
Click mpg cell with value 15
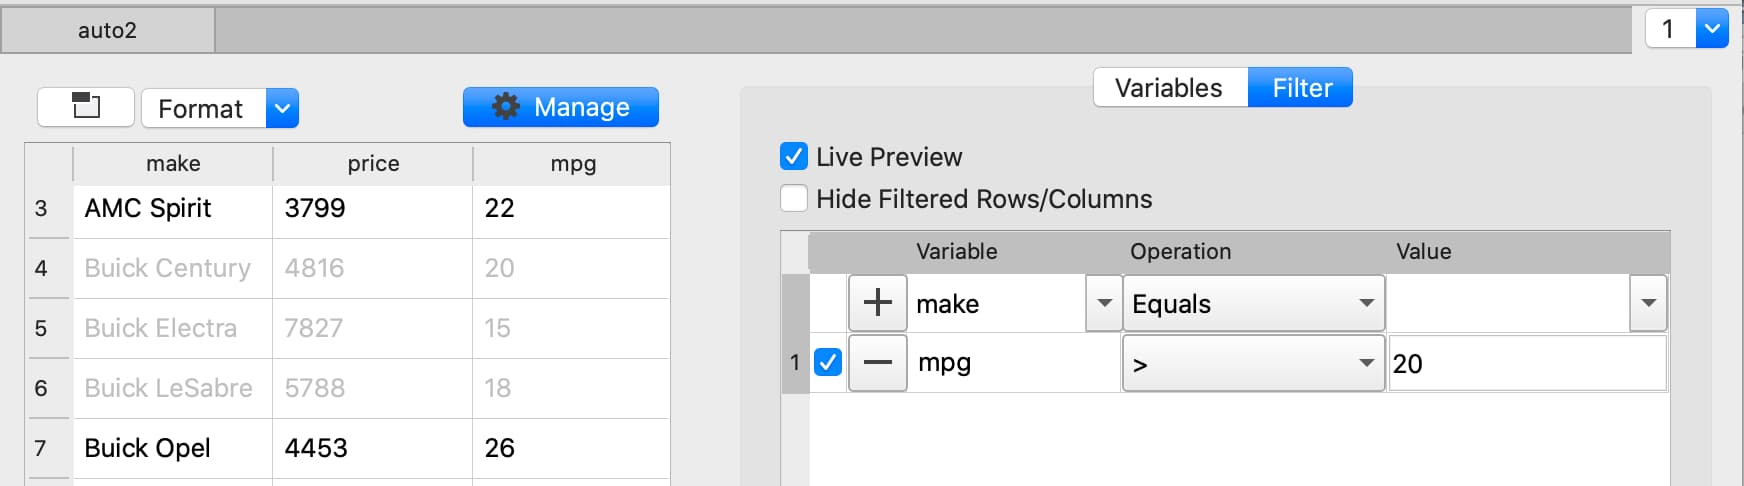572,328
